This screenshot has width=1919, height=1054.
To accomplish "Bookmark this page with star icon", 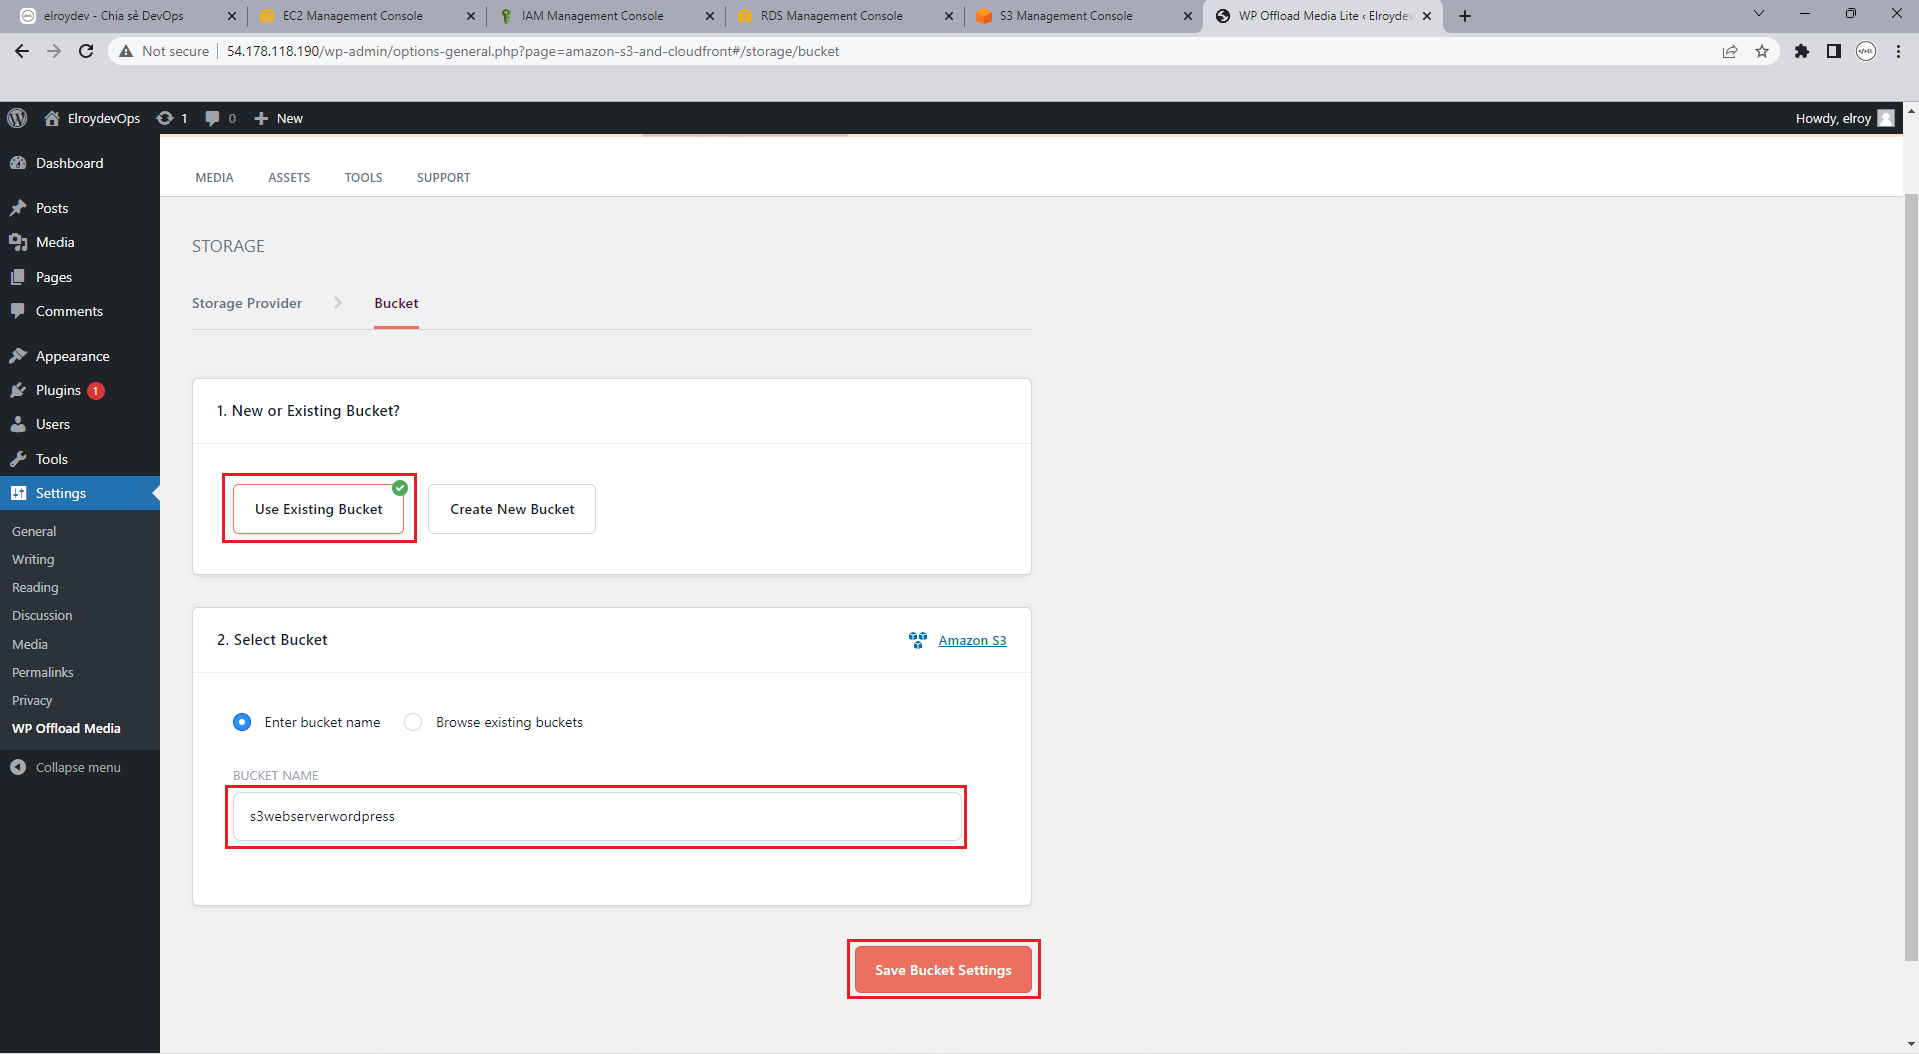I will click(x=1762, y=51).
